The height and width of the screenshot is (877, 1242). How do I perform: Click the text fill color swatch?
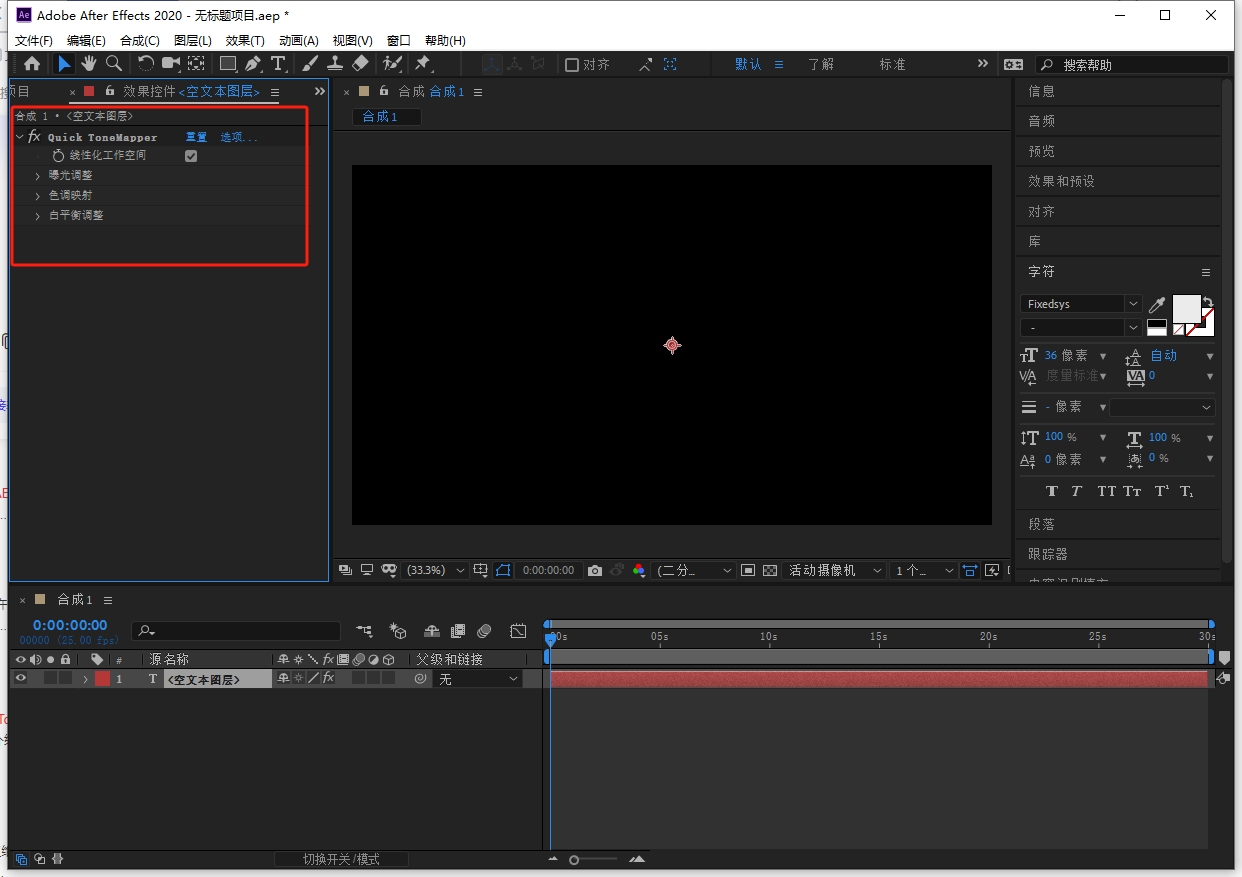1186,309
